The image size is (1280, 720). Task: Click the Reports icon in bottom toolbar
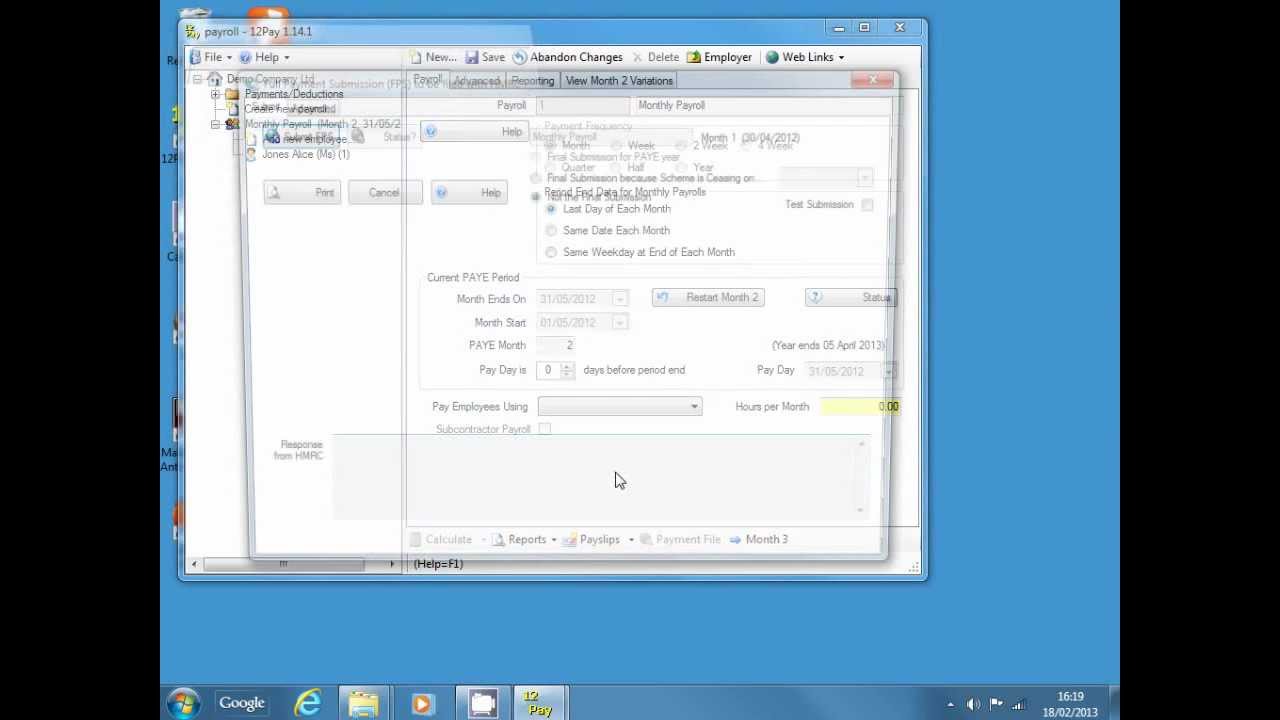[499, 539]
